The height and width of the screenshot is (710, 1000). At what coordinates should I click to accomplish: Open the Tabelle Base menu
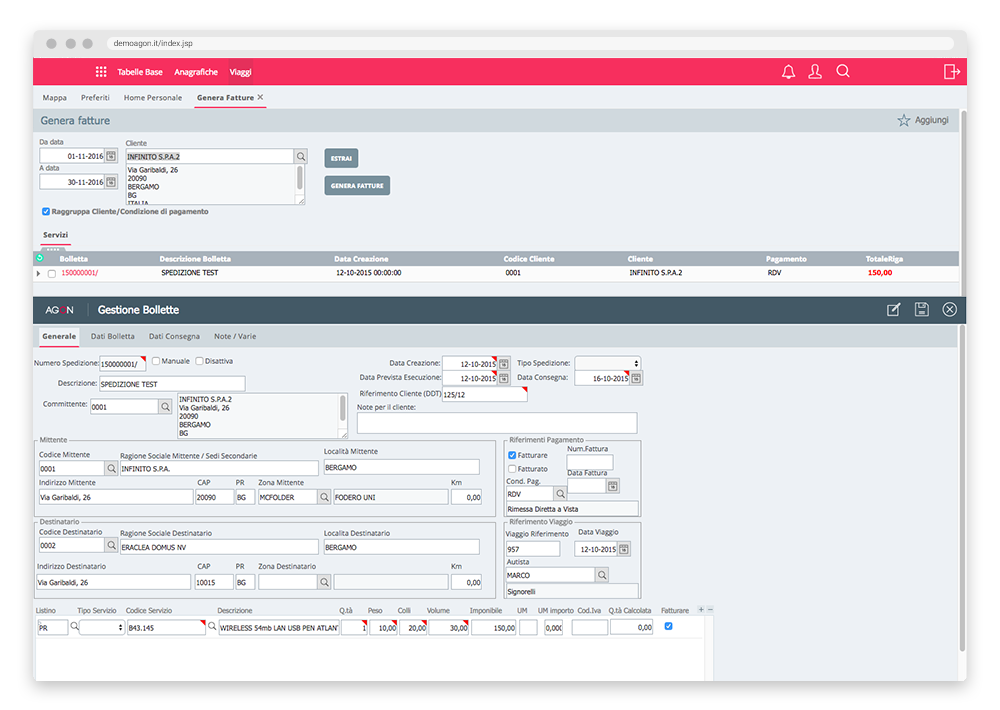[x=140, y=72]
